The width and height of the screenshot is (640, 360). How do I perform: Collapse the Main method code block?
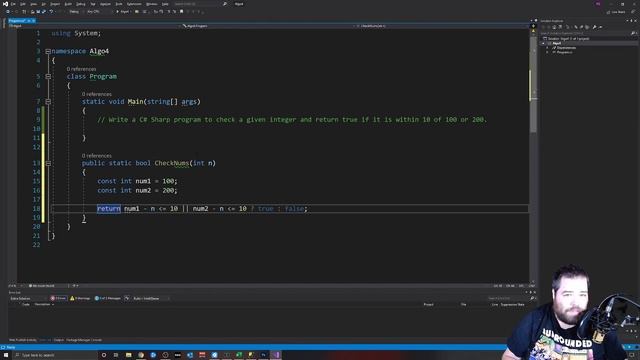click(48, 101)
